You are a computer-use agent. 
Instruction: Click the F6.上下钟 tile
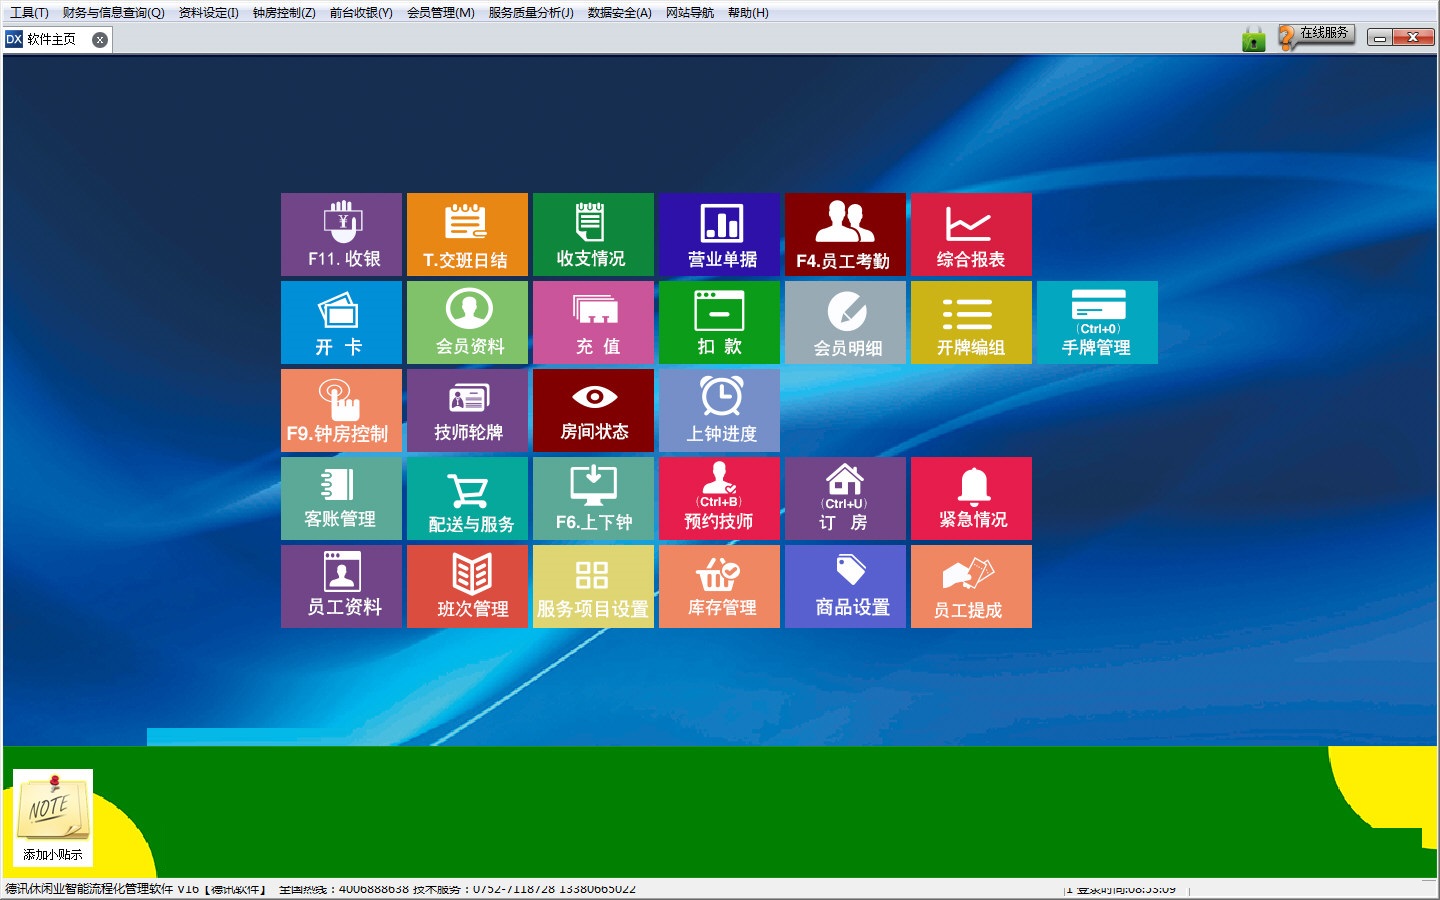pyautogui.click(x=593, y=498)
